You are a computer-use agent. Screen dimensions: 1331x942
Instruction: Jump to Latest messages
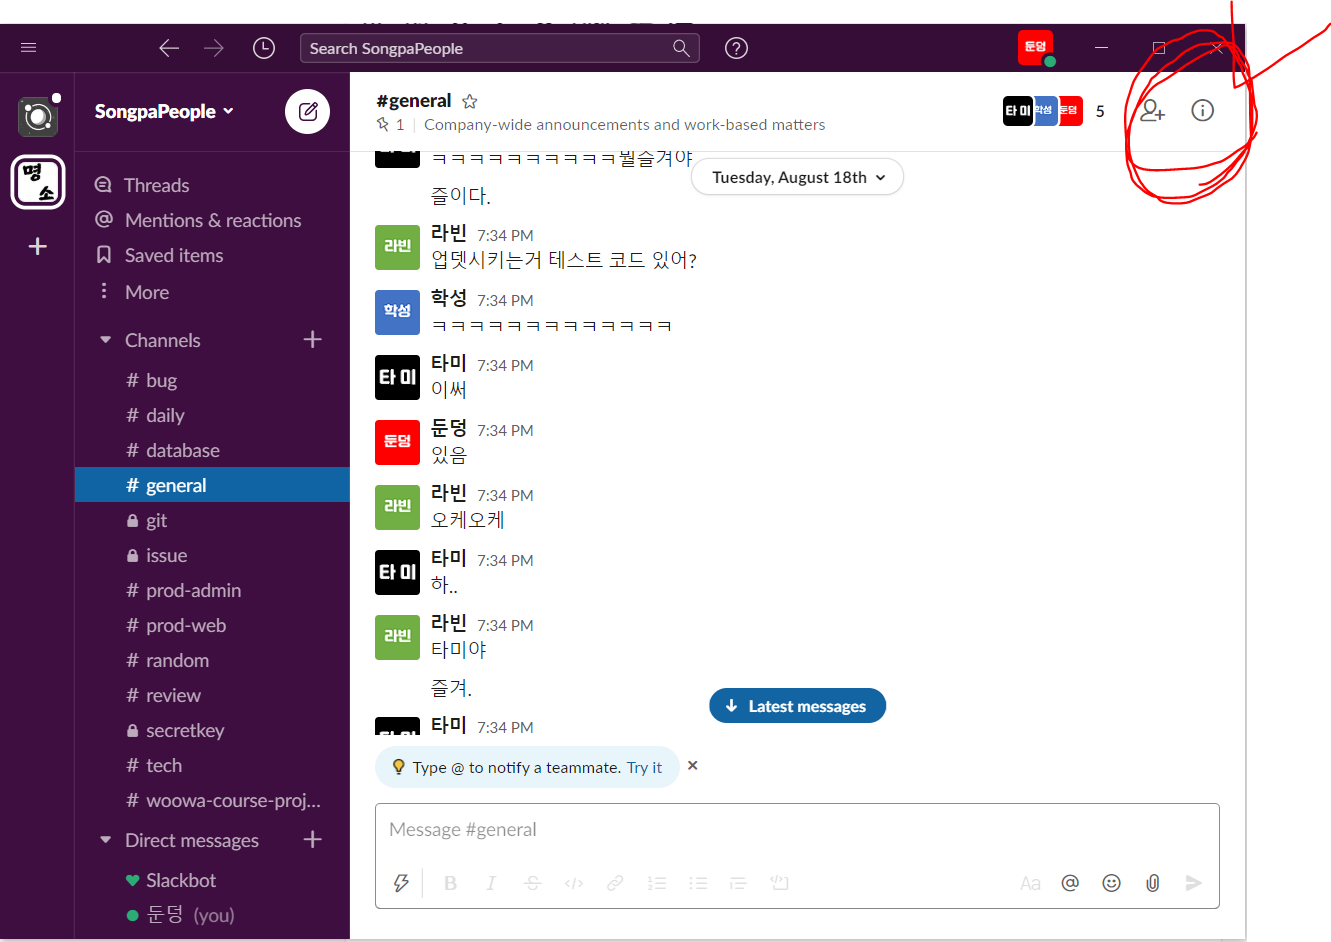coord(797,706)
